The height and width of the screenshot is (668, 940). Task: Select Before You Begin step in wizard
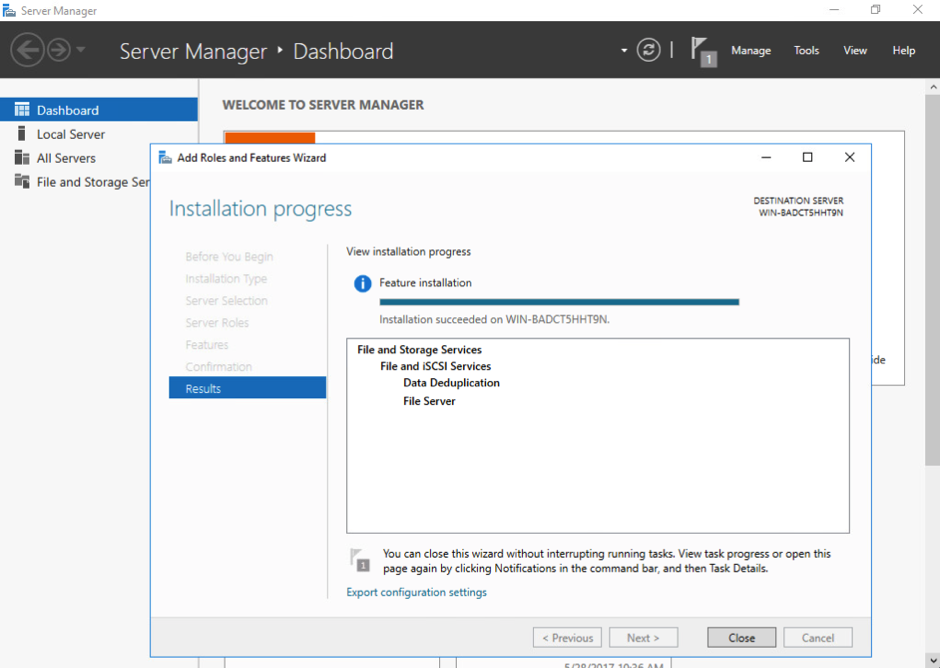tap(229, 257)
